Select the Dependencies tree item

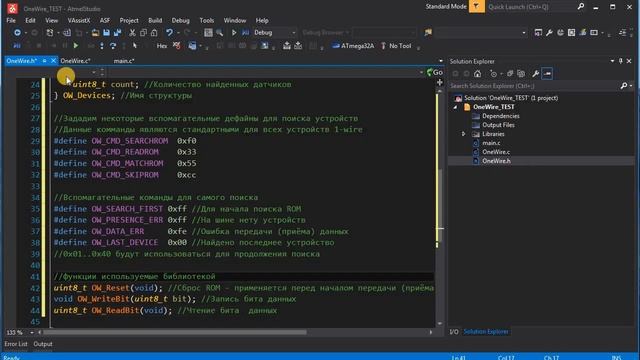[x=500, y=116]
